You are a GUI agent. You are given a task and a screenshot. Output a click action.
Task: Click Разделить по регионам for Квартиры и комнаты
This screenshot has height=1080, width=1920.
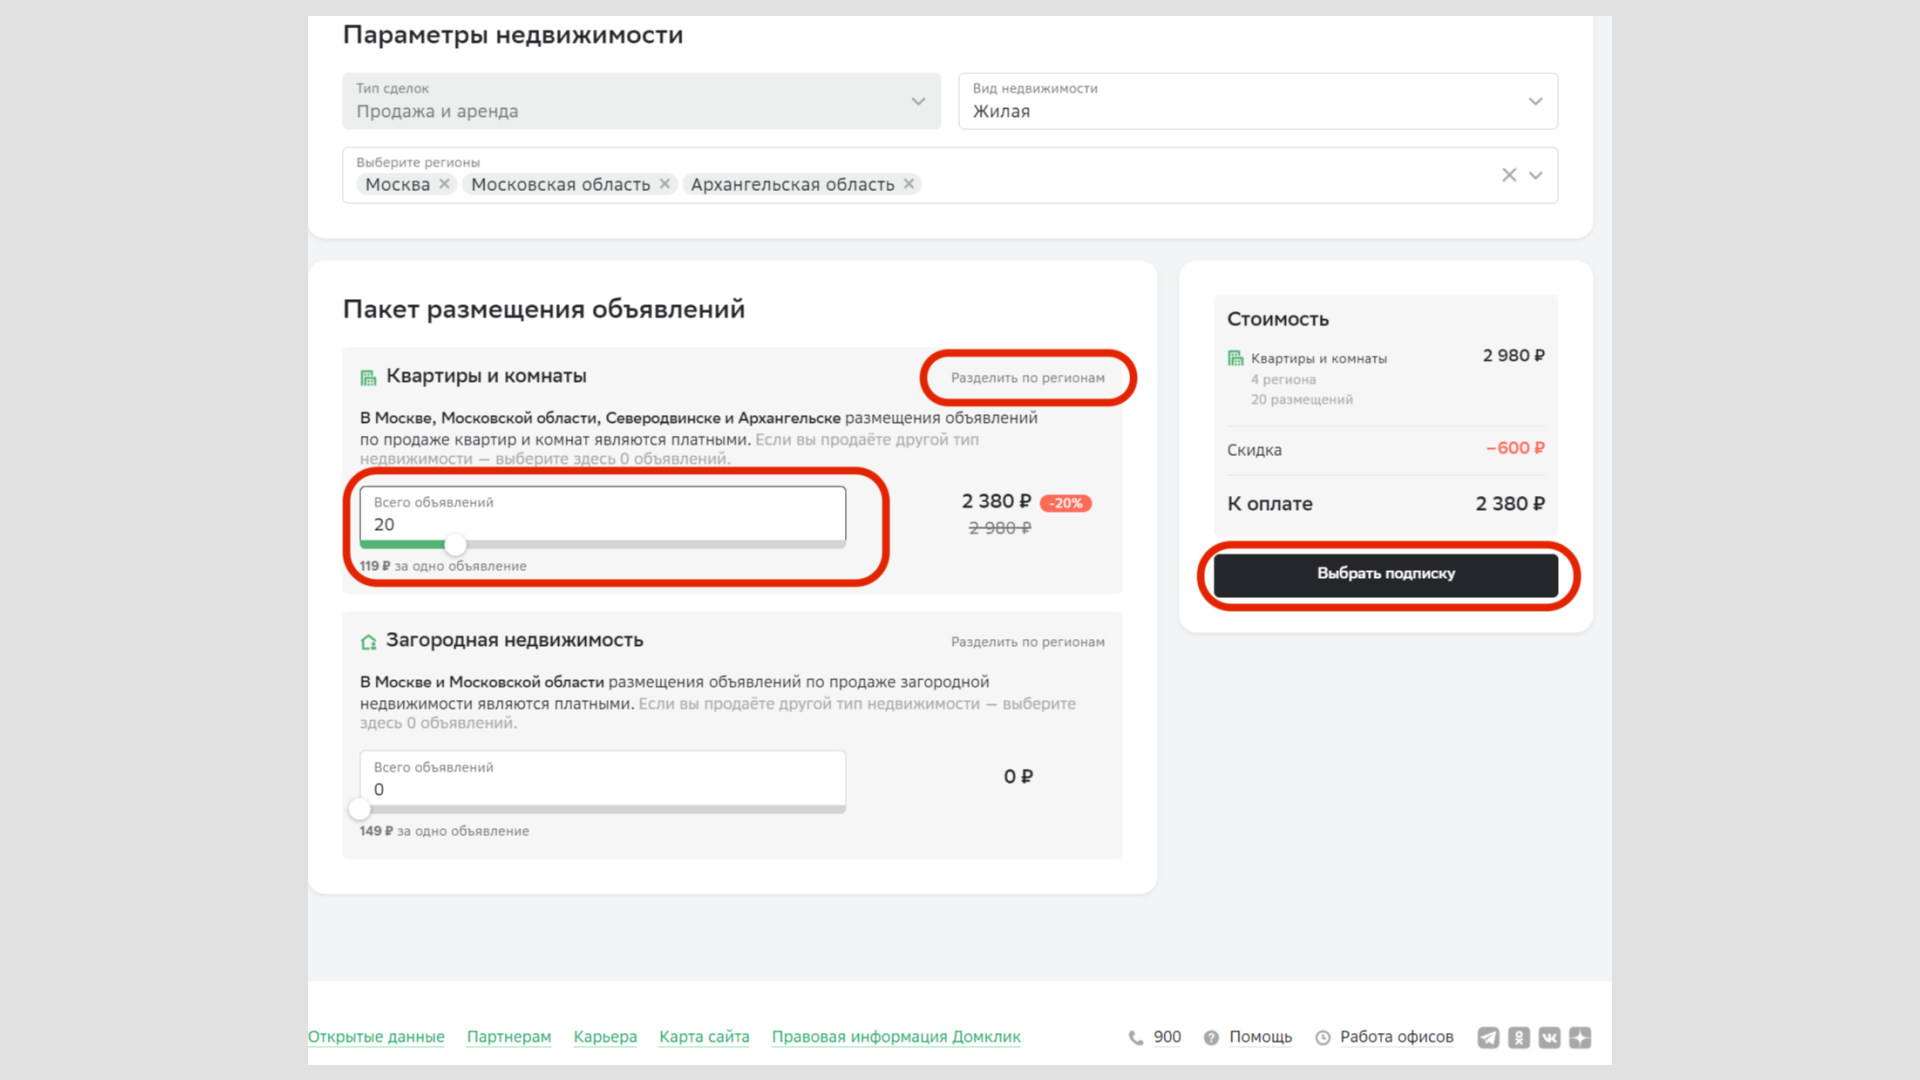click(x=1028, y=378)
